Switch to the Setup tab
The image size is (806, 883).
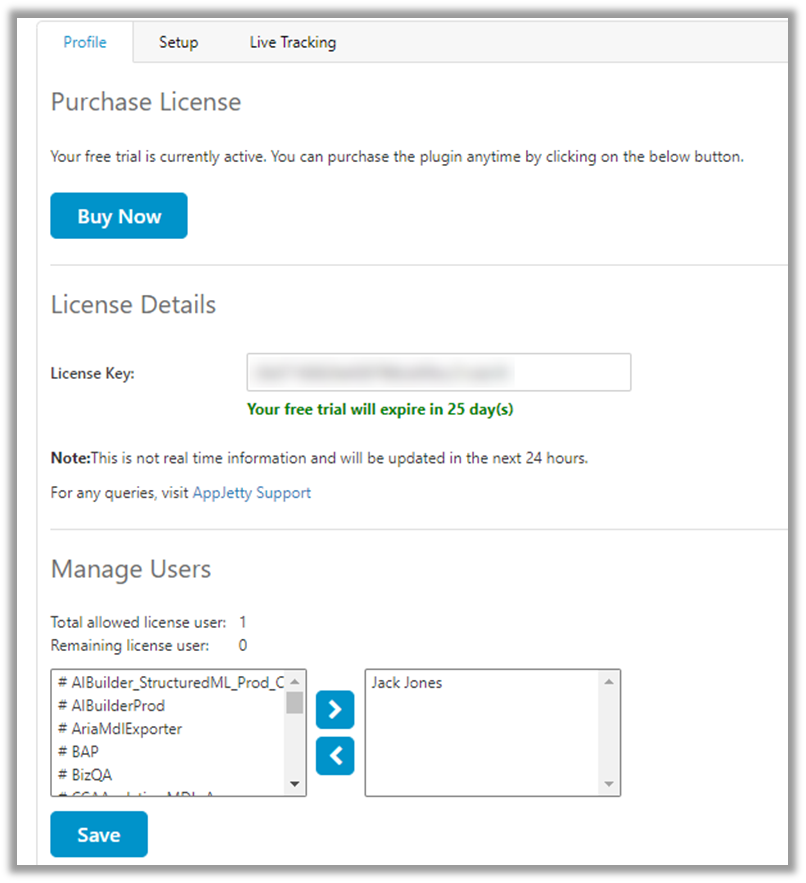[178, 42]
